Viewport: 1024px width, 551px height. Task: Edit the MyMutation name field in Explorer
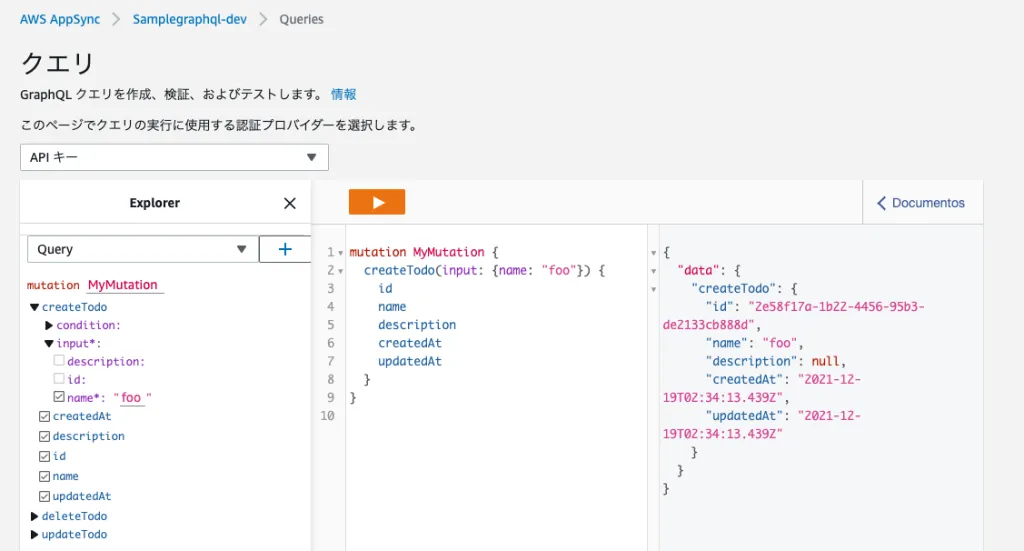[123, 285]
